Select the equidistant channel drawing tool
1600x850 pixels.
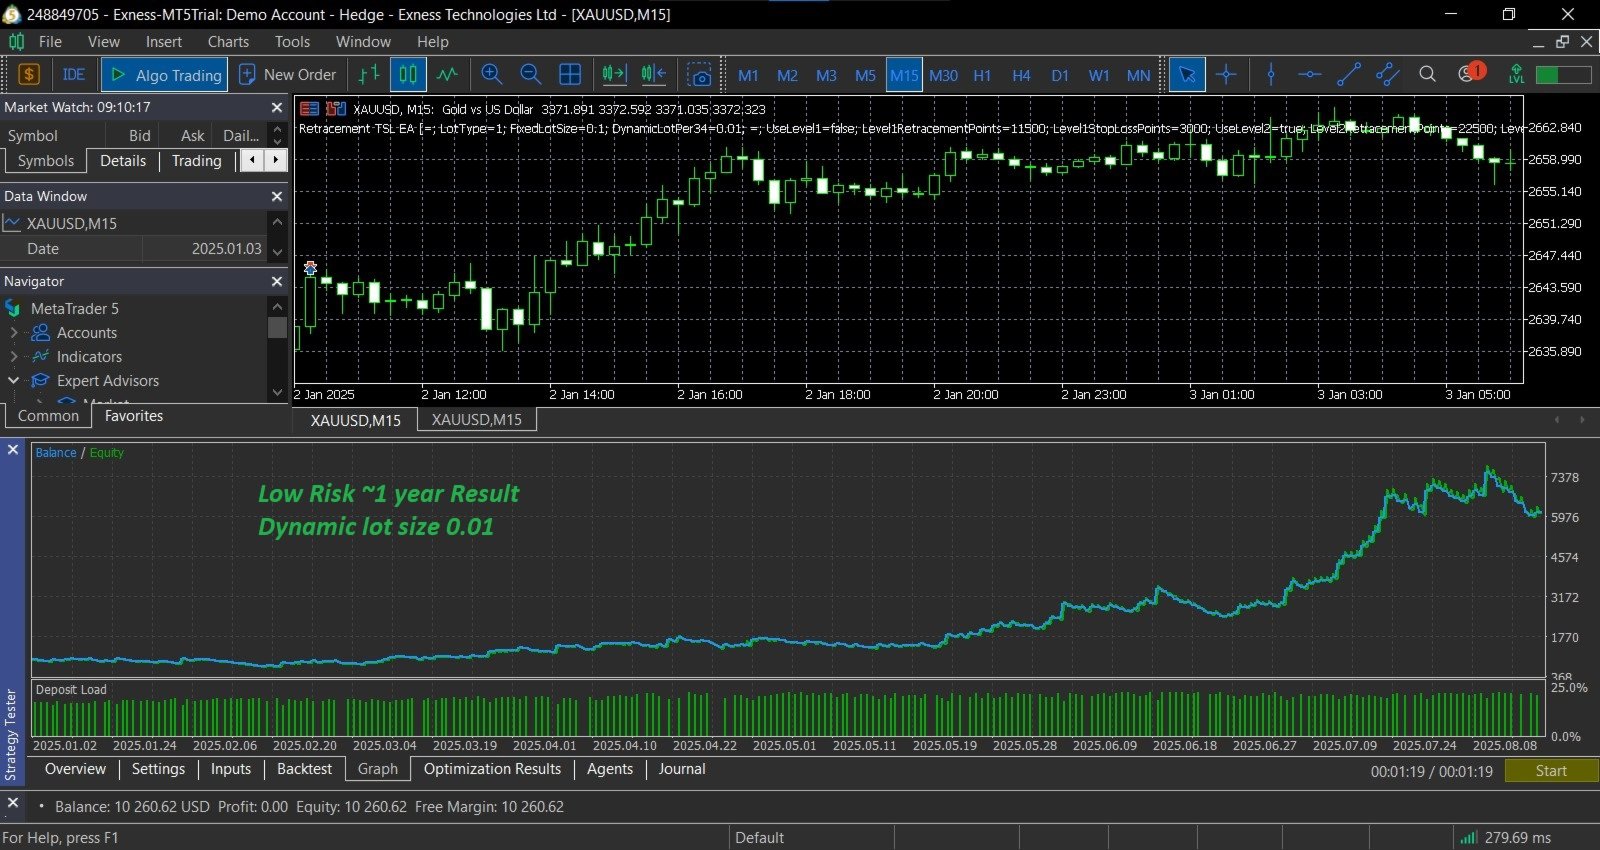coord(1388,75)
